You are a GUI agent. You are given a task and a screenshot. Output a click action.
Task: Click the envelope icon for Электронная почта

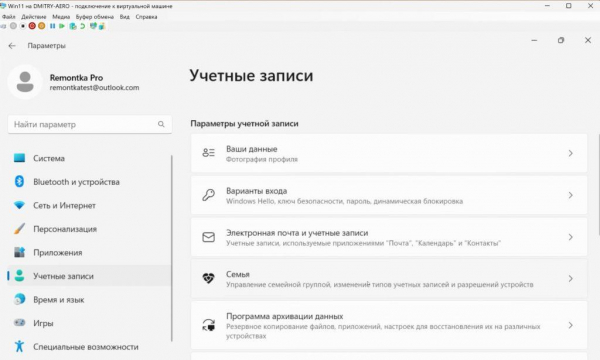pyautogui.click(x=209, y=237)
